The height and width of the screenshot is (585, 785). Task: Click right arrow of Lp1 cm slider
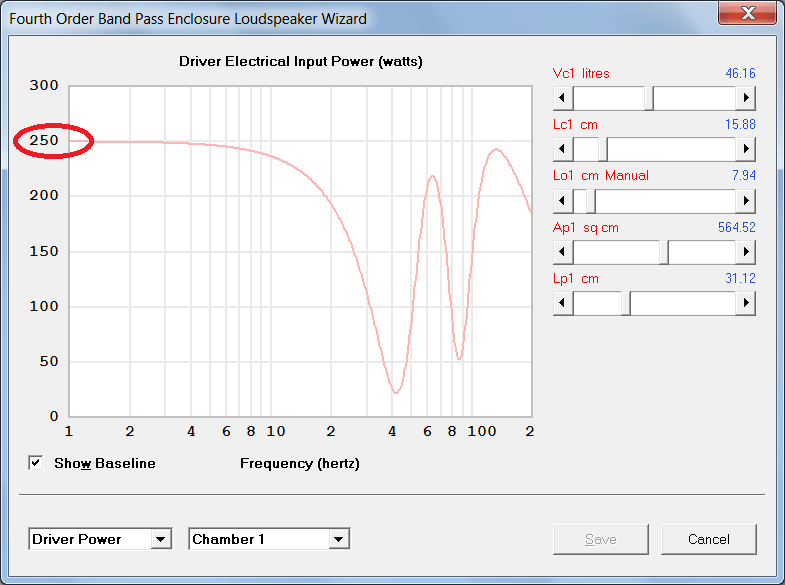point(746,303)
